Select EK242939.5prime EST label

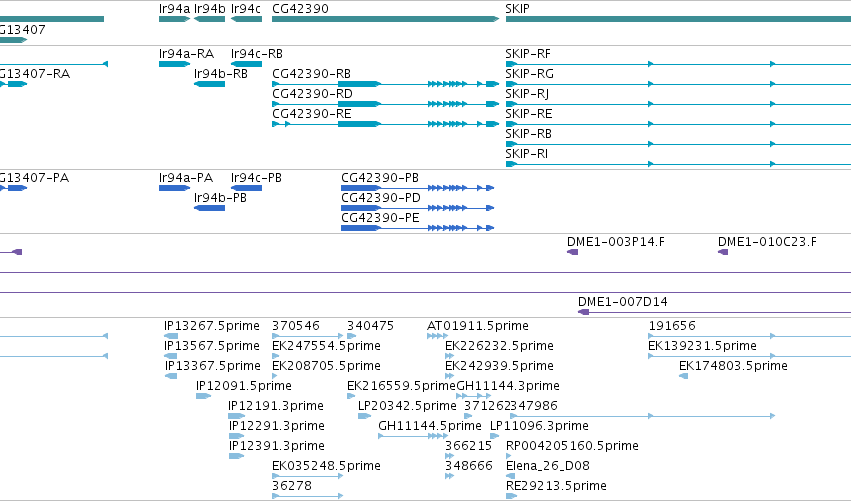point(499,366)
